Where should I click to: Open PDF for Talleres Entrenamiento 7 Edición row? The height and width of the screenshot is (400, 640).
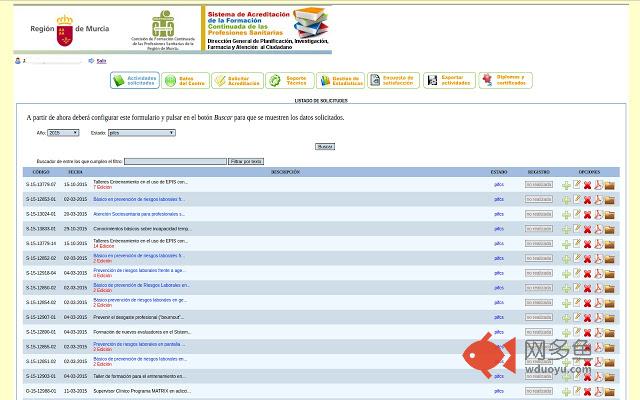coord(598,185)
